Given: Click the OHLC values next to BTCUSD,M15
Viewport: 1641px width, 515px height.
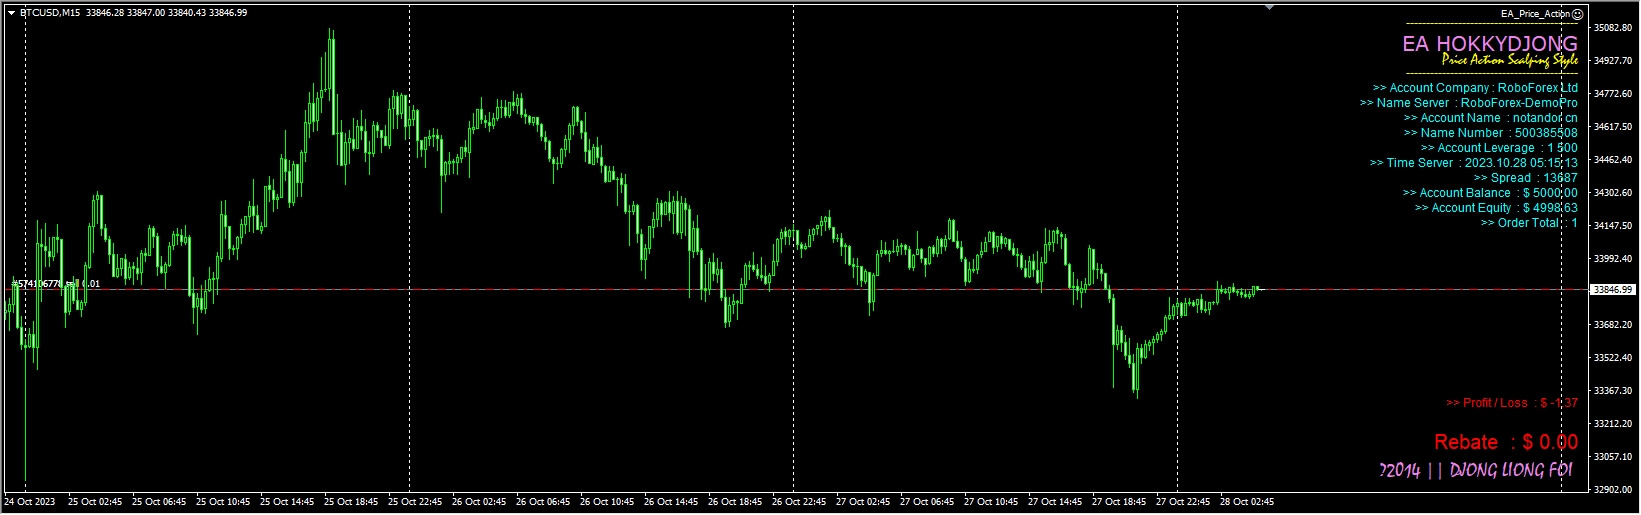Looking at the screenshot, I should (167, 13).
